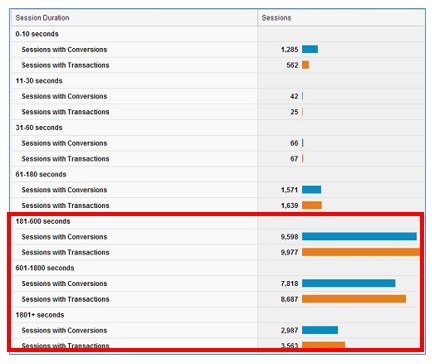Click the 1,639 sessions value
The height and width of the screenshot is (364, 432).
289,206
